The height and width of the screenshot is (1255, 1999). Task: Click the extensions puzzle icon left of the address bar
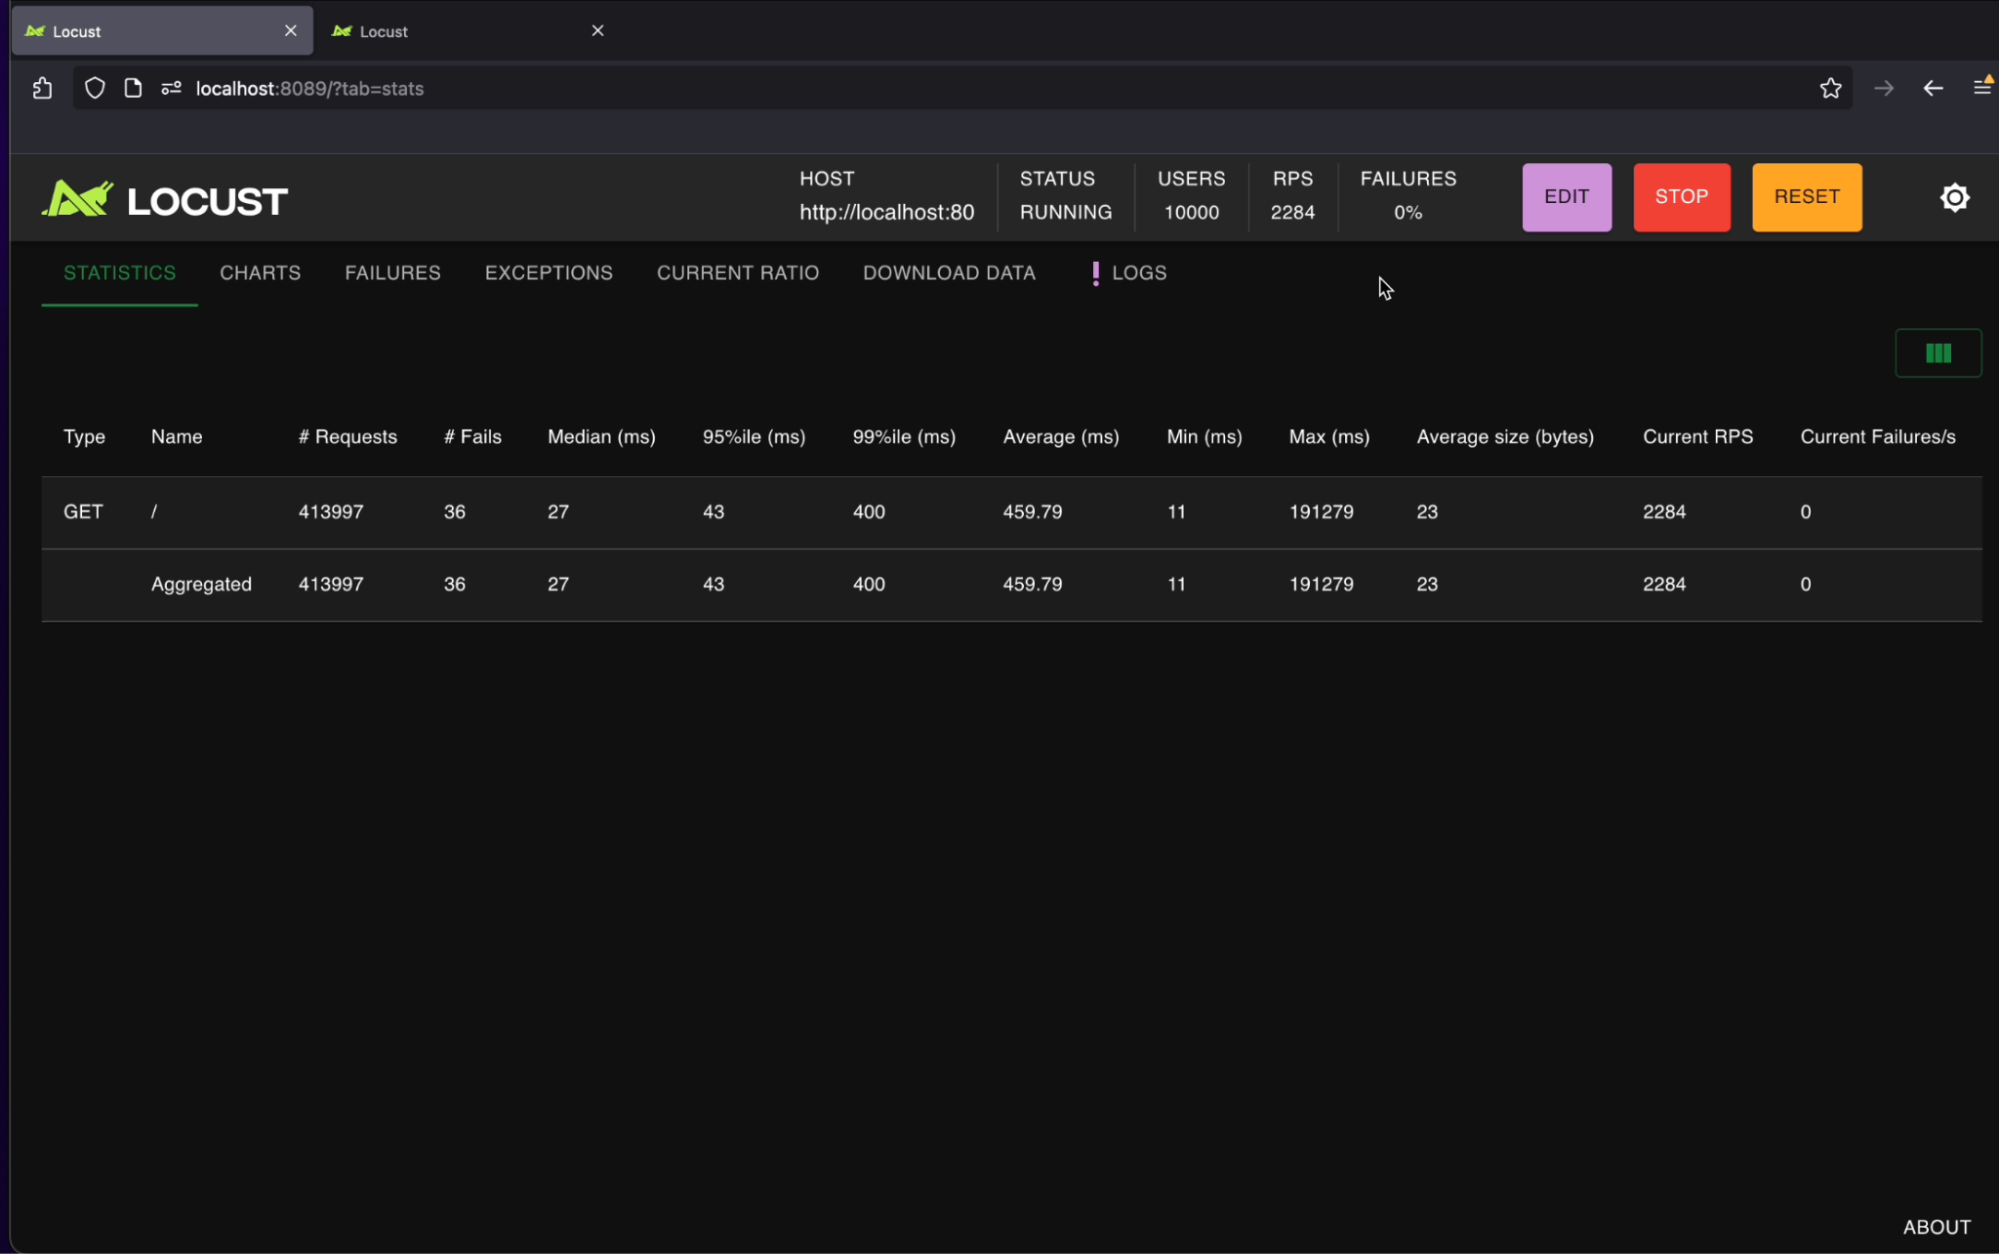coord(42,88)
